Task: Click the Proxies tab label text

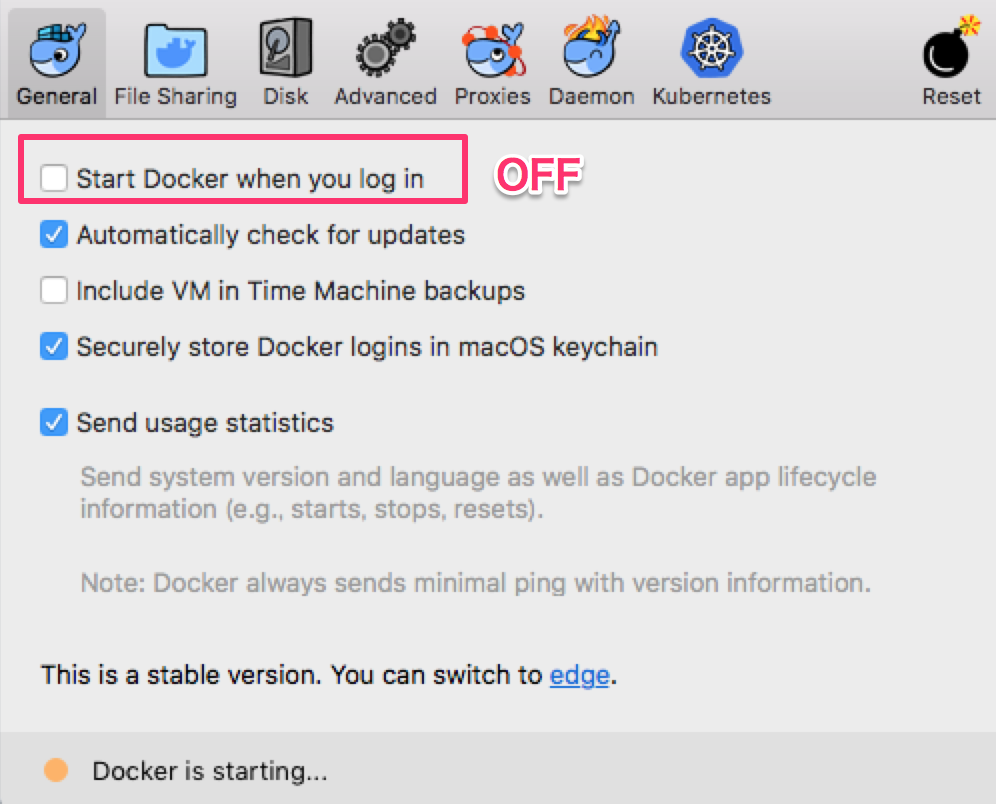Action: pos(492,97)
